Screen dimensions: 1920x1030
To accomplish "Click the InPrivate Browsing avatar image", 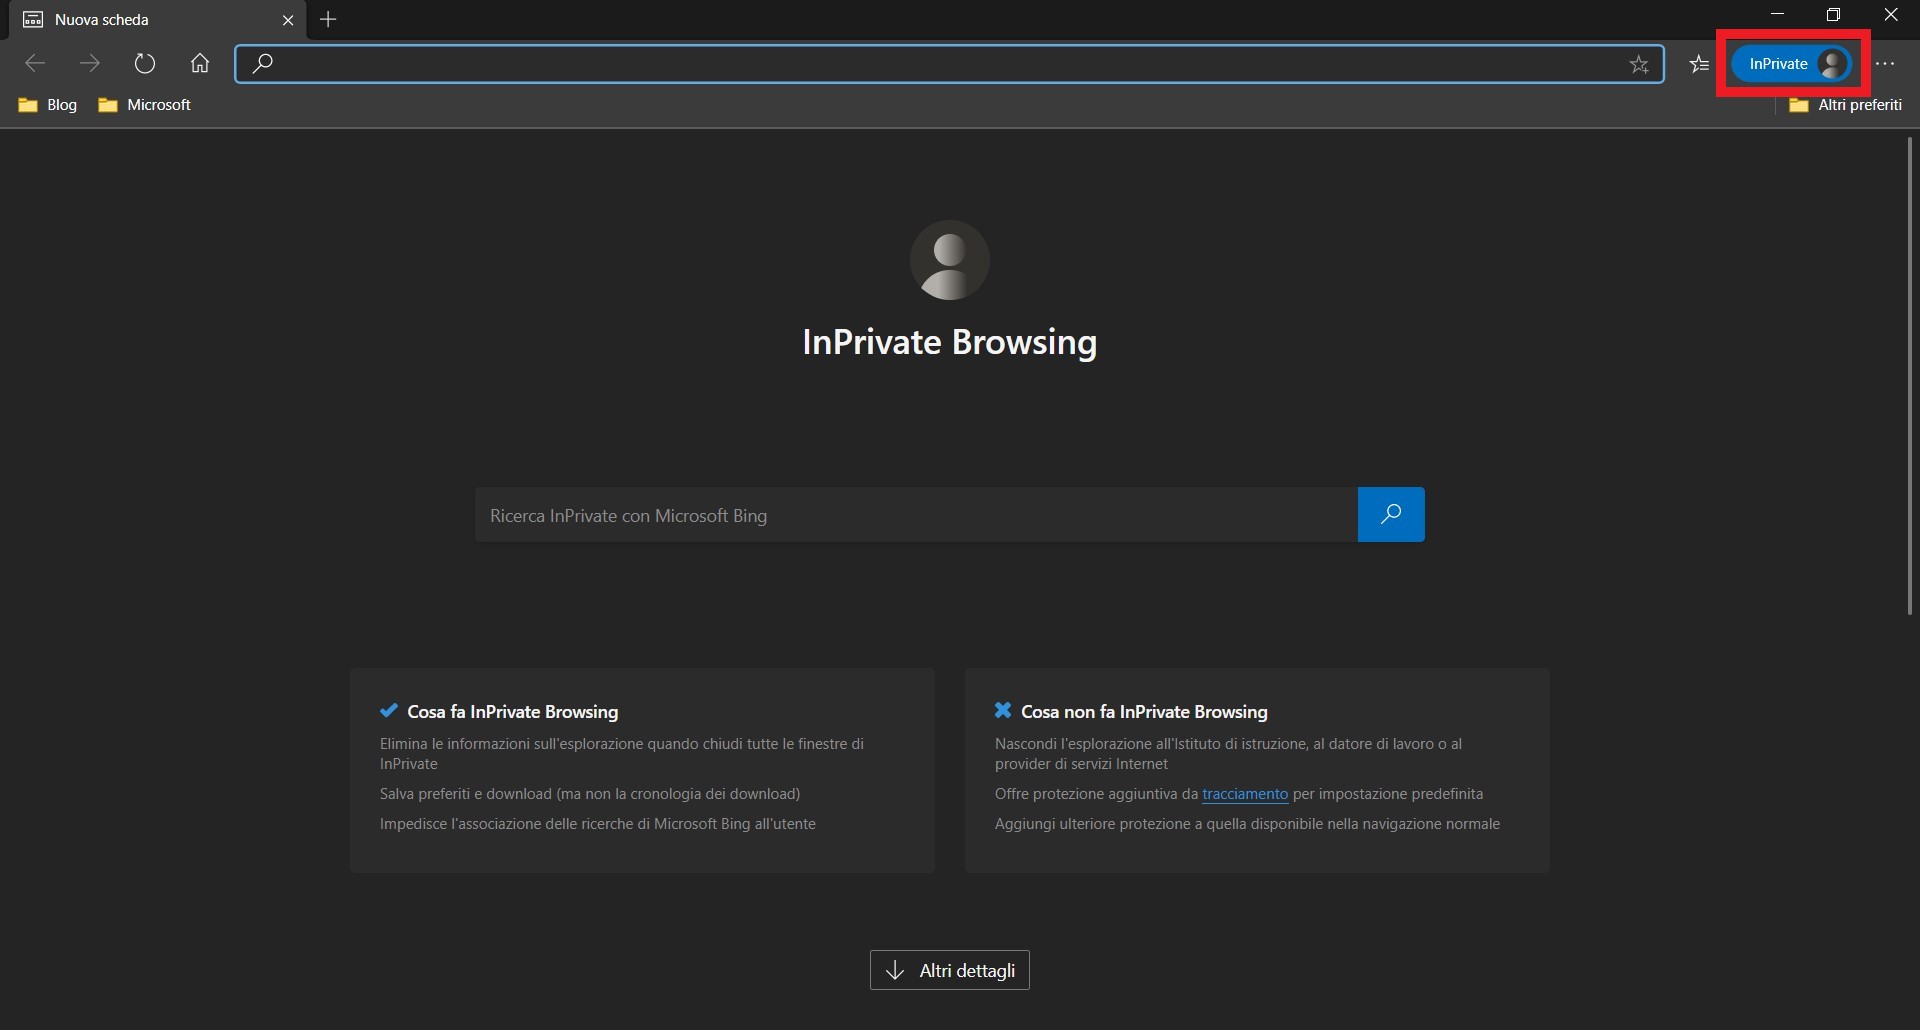I will pyautogui.click(x=950, y=260).
